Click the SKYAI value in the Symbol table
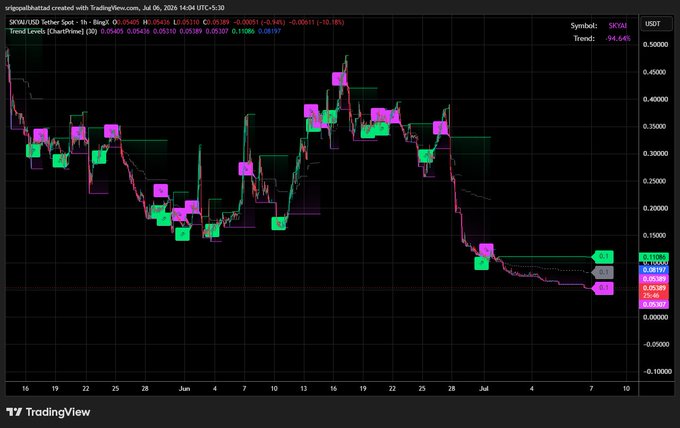 click(x=618, y=26)
